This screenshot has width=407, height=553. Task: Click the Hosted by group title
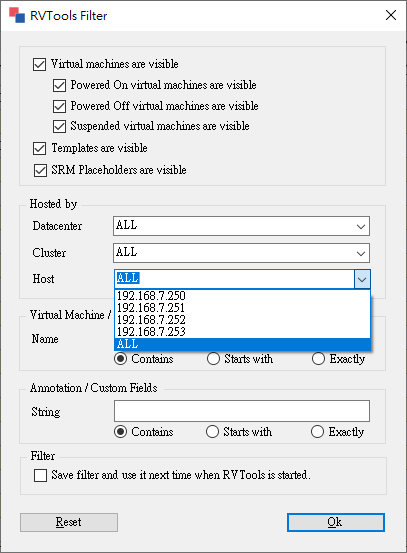pyautogui.click(x=53, y=204)
